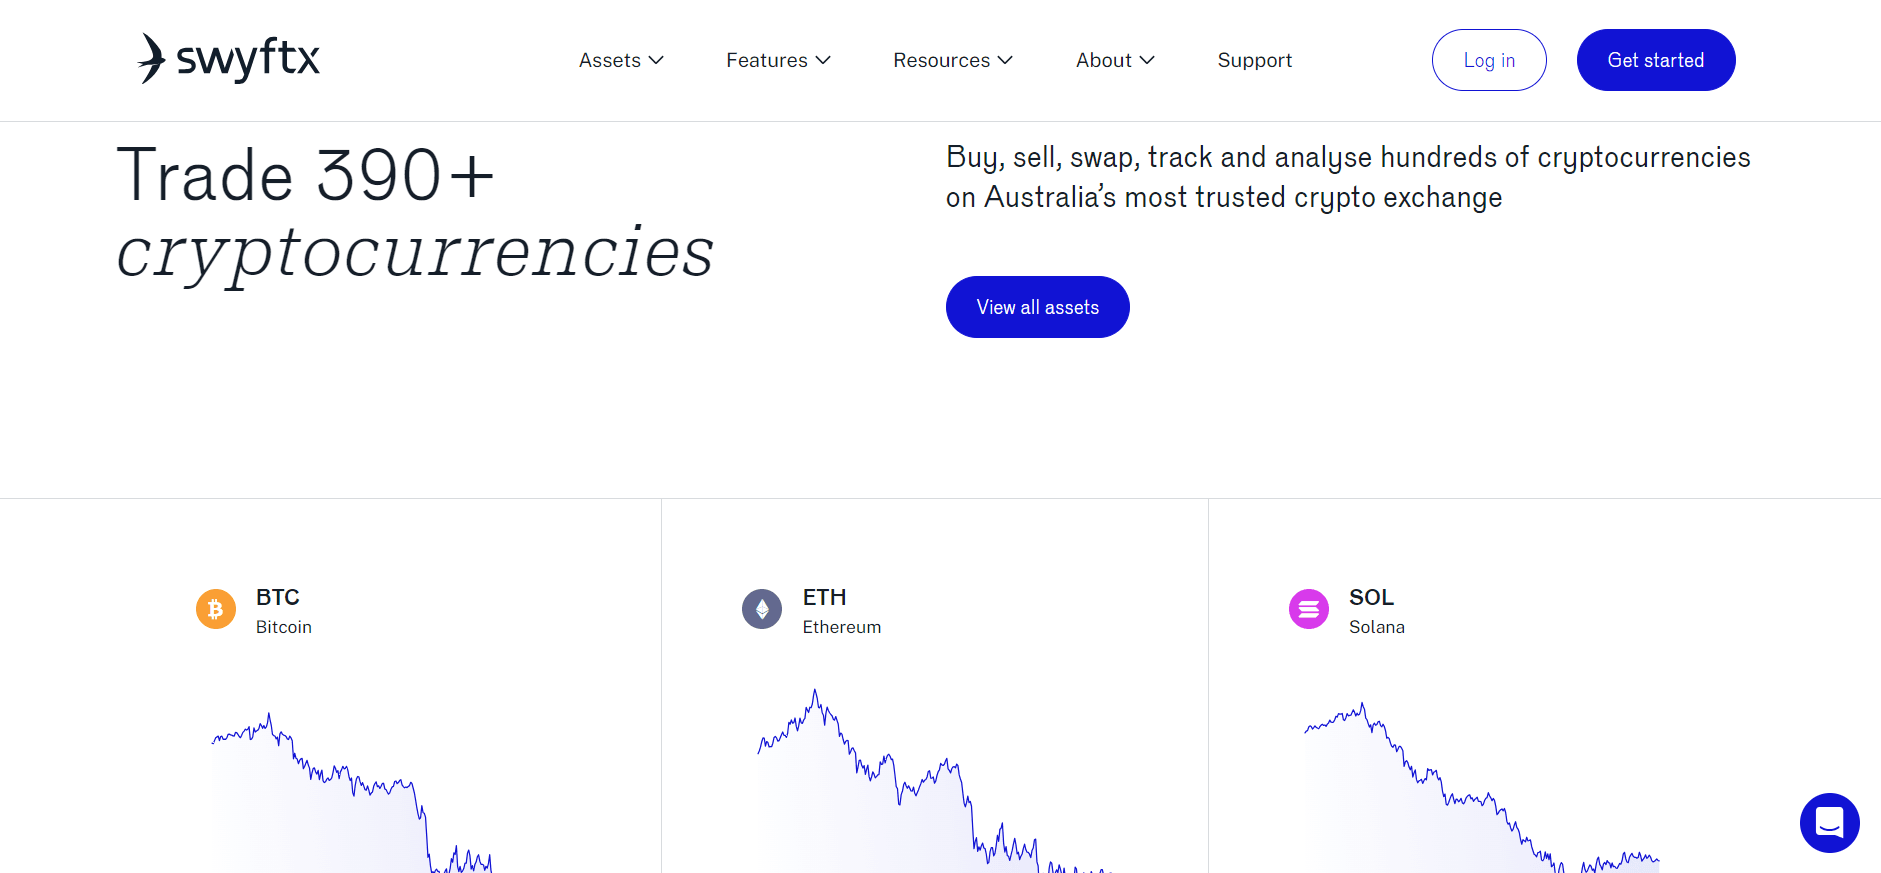This screenshot has width=1881, height=873.
Task: Click the Log in button
Action: tap(1489, 60)
